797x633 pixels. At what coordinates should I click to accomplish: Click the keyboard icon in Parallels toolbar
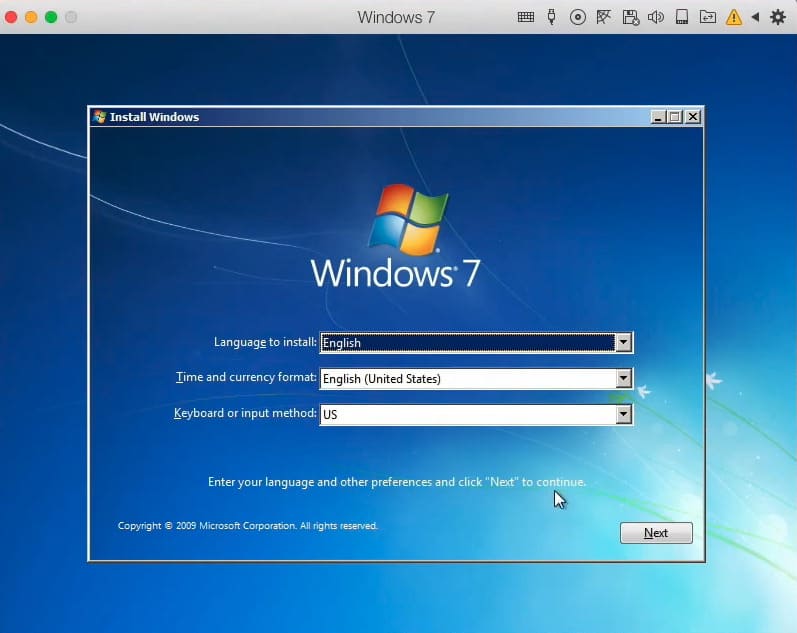[x=525, y=17]
